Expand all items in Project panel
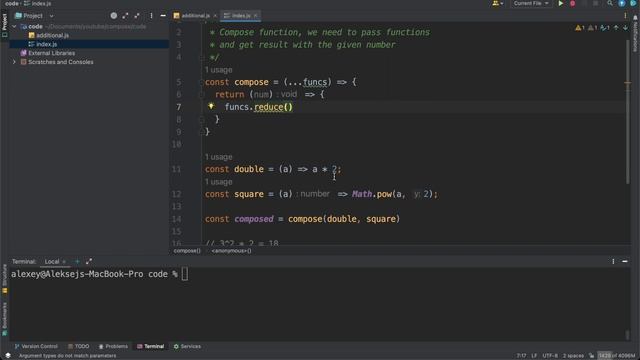This screenshot has height=360, width=640. (x=125, y=16)
